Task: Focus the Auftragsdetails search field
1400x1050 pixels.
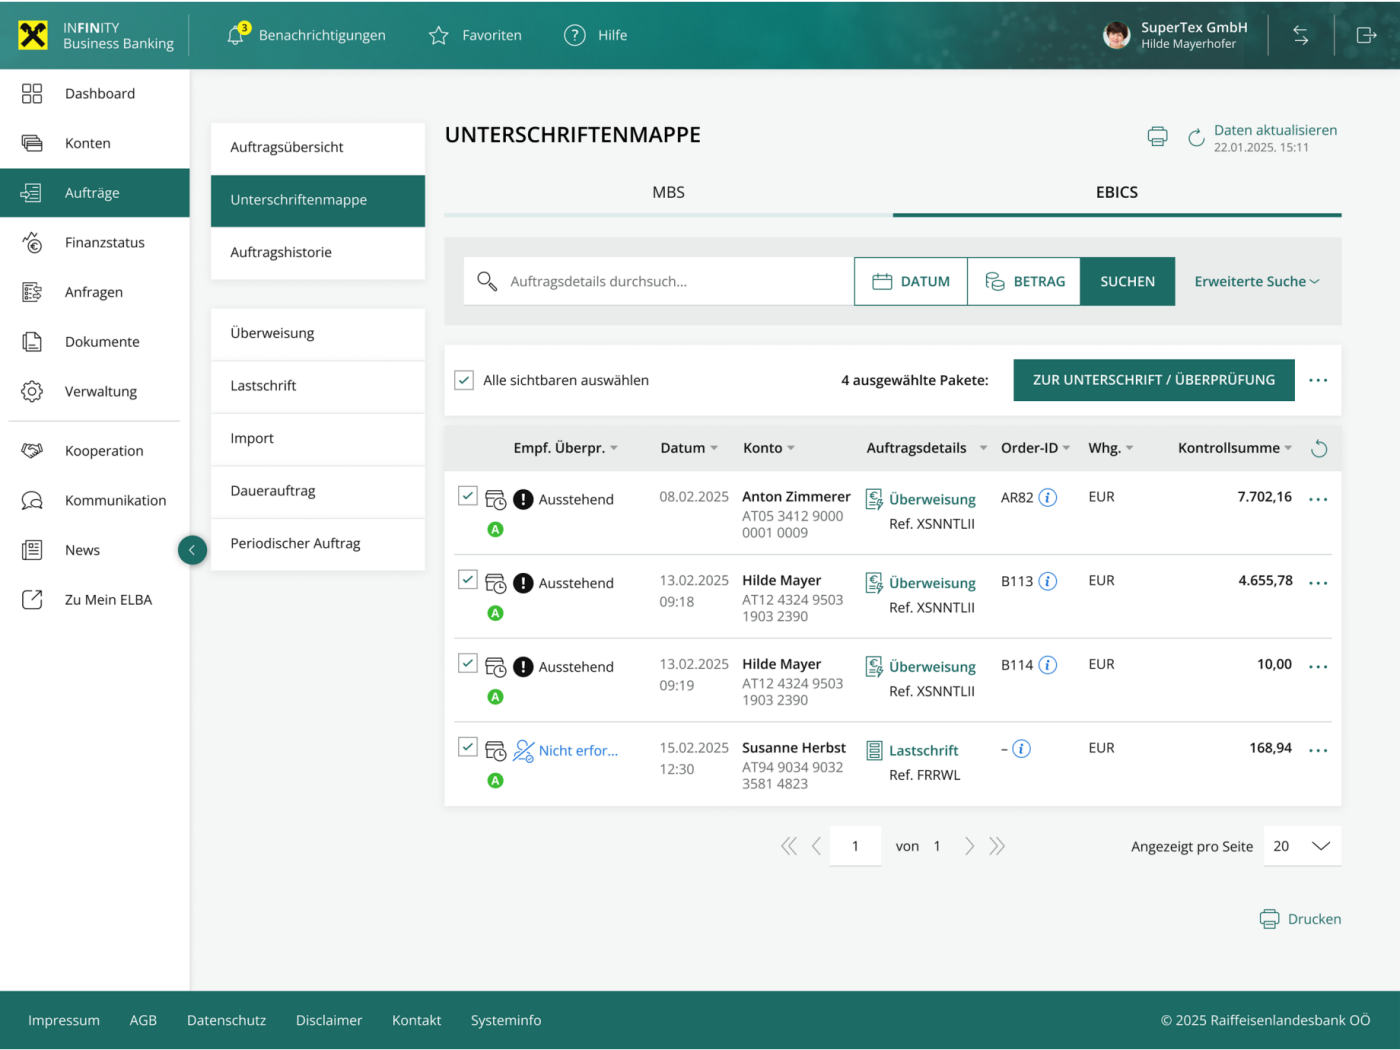Action: point(670,281)
